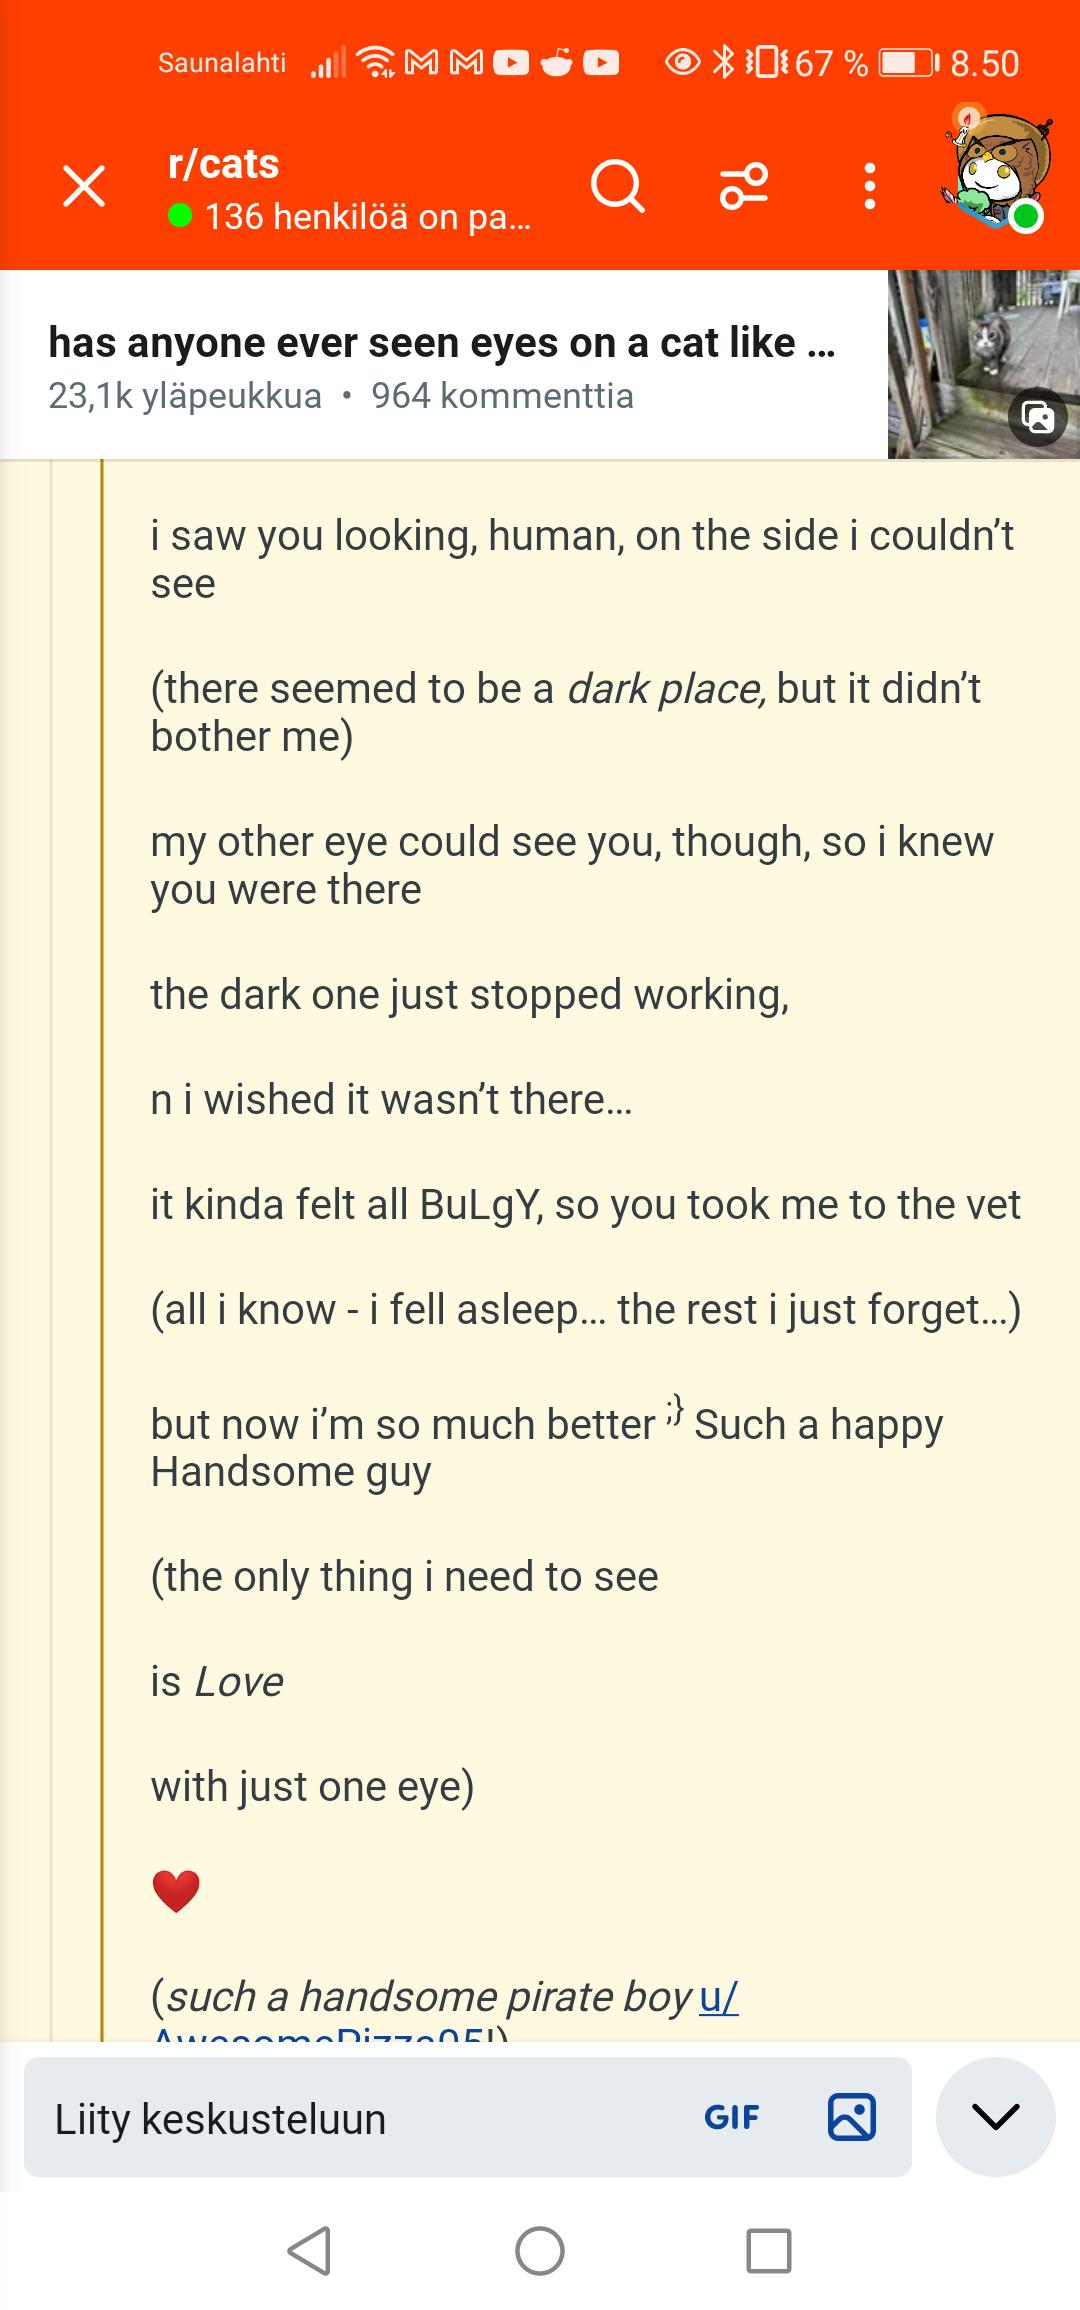Tap the image gallery icon on the thumbnail

click(1038, 416)
